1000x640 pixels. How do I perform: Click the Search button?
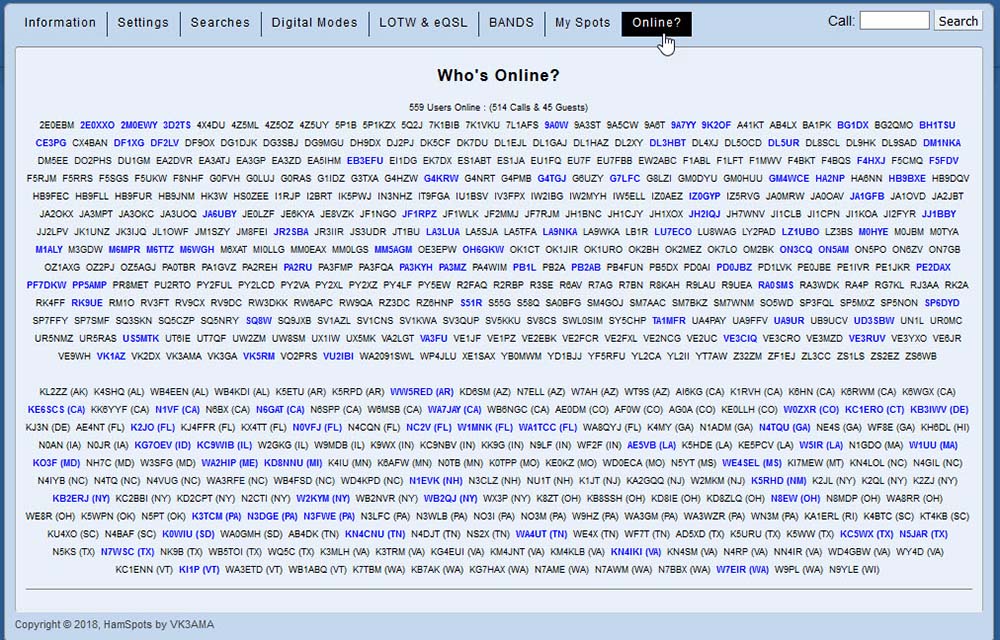click(x=958, y=21)
